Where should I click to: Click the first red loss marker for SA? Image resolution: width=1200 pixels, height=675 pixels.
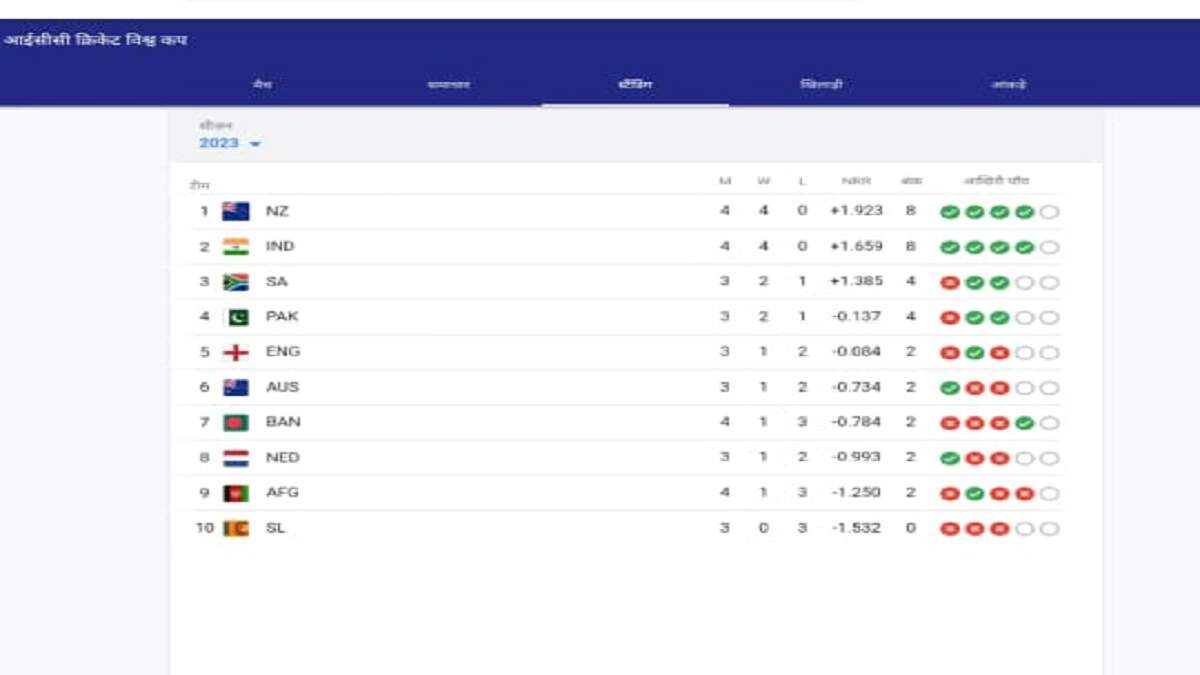point(949,283)
